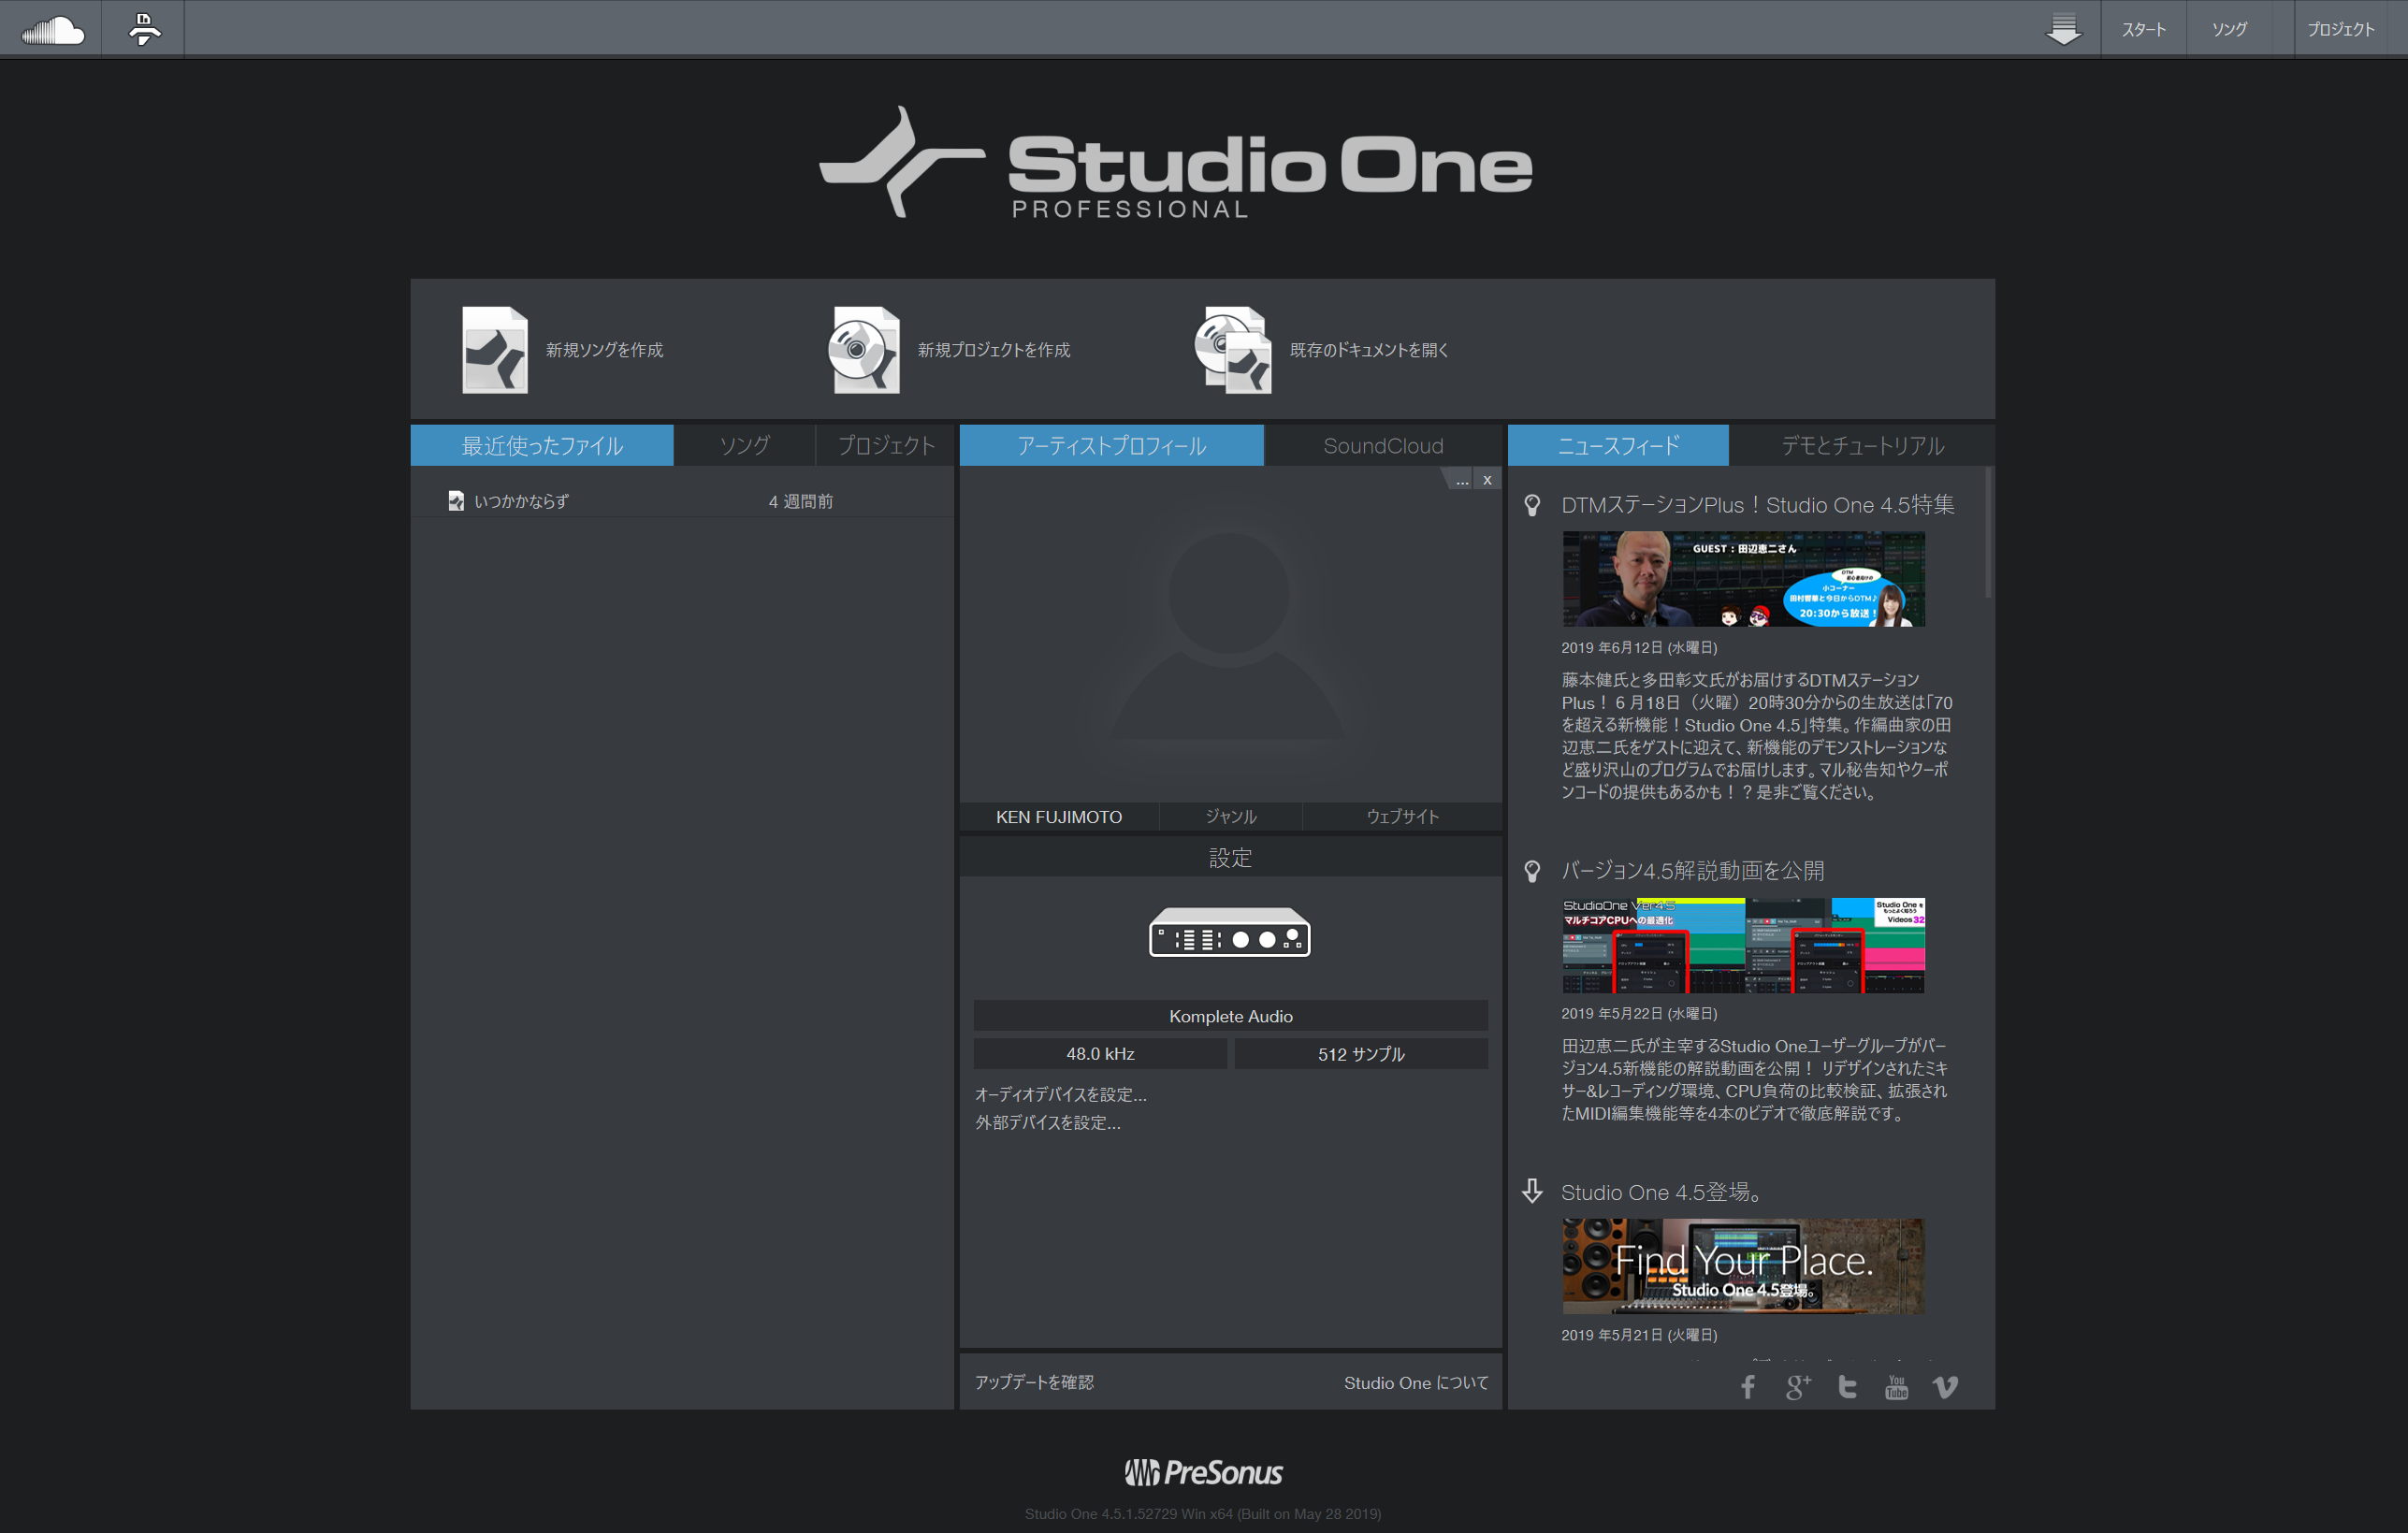Open オーディオデバイスを設定... link
Viewport: 2408px width, 1533px height.
[x=1061, y=1095]
